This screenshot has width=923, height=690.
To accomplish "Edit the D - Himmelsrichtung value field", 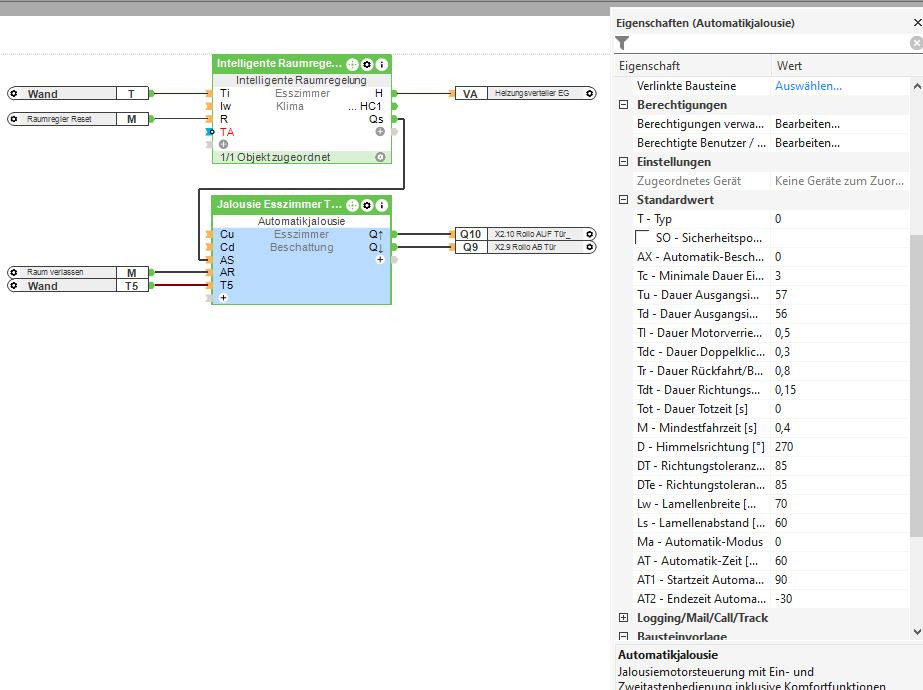I will click(838, 447).
